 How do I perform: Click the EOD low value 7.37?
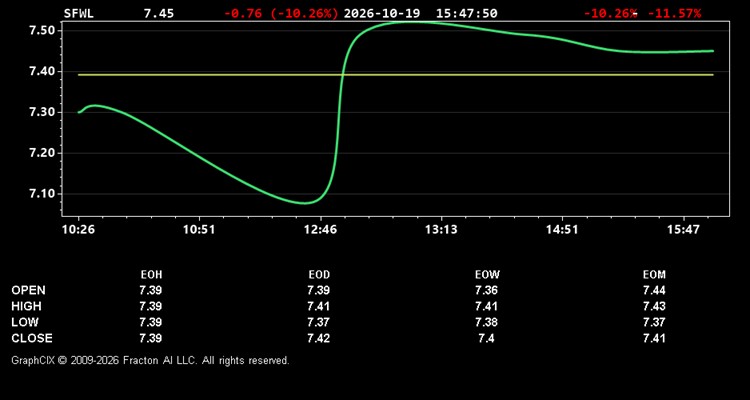pyautogui.click(x=319, y=322)
